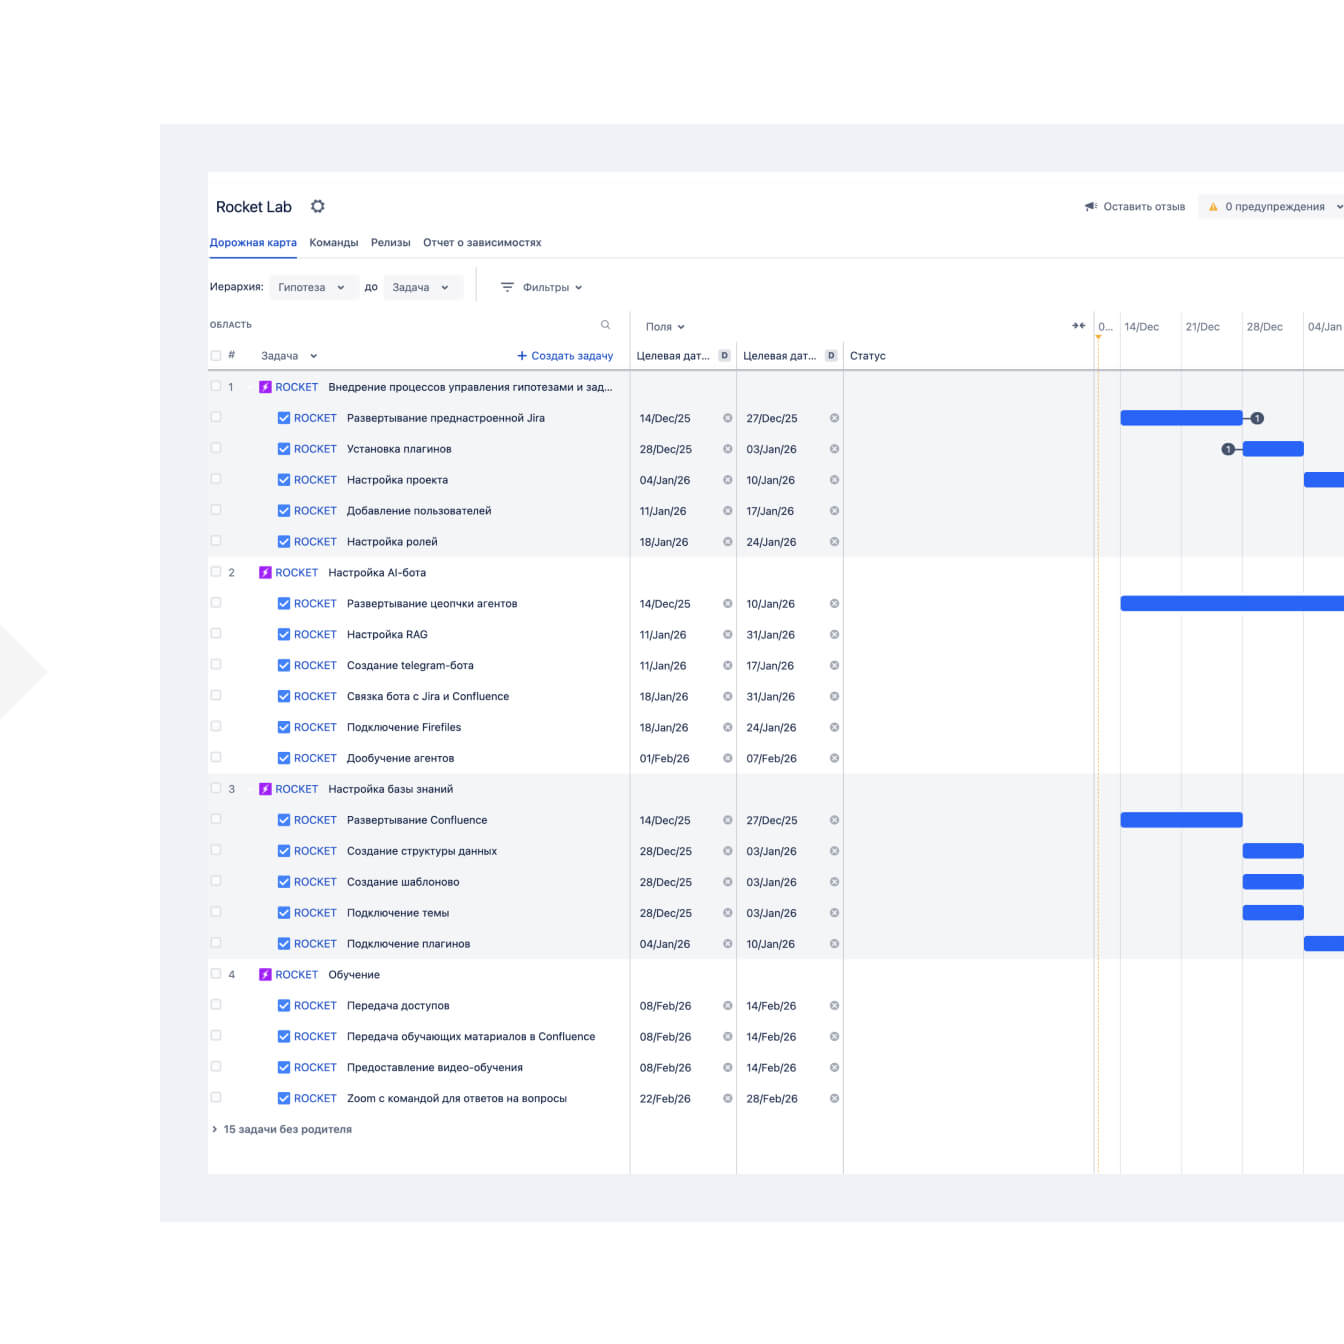
Task: Open the Гипотеза hierarchy dropdown
Action: [312, 287]
